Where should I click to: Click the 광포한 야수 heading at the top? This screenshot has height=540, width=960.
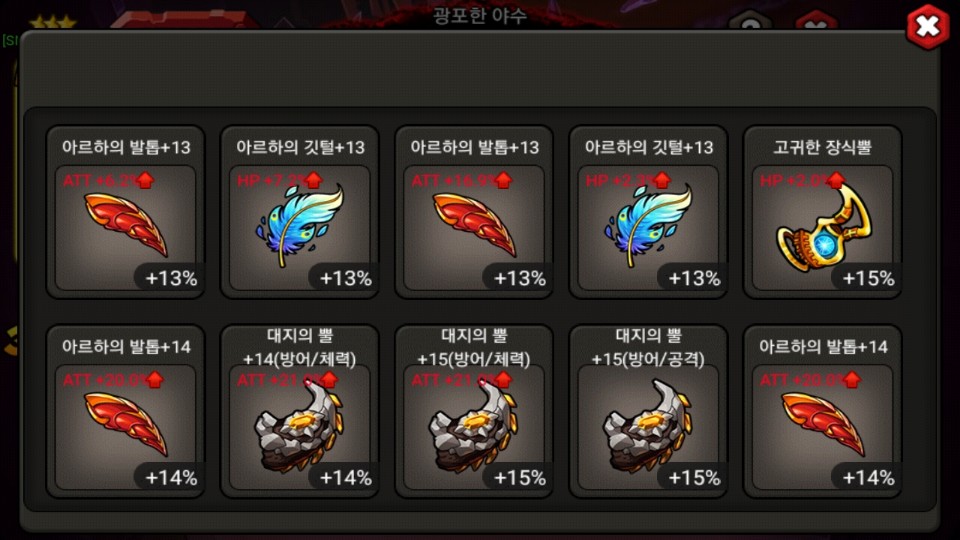pos(480,15)
